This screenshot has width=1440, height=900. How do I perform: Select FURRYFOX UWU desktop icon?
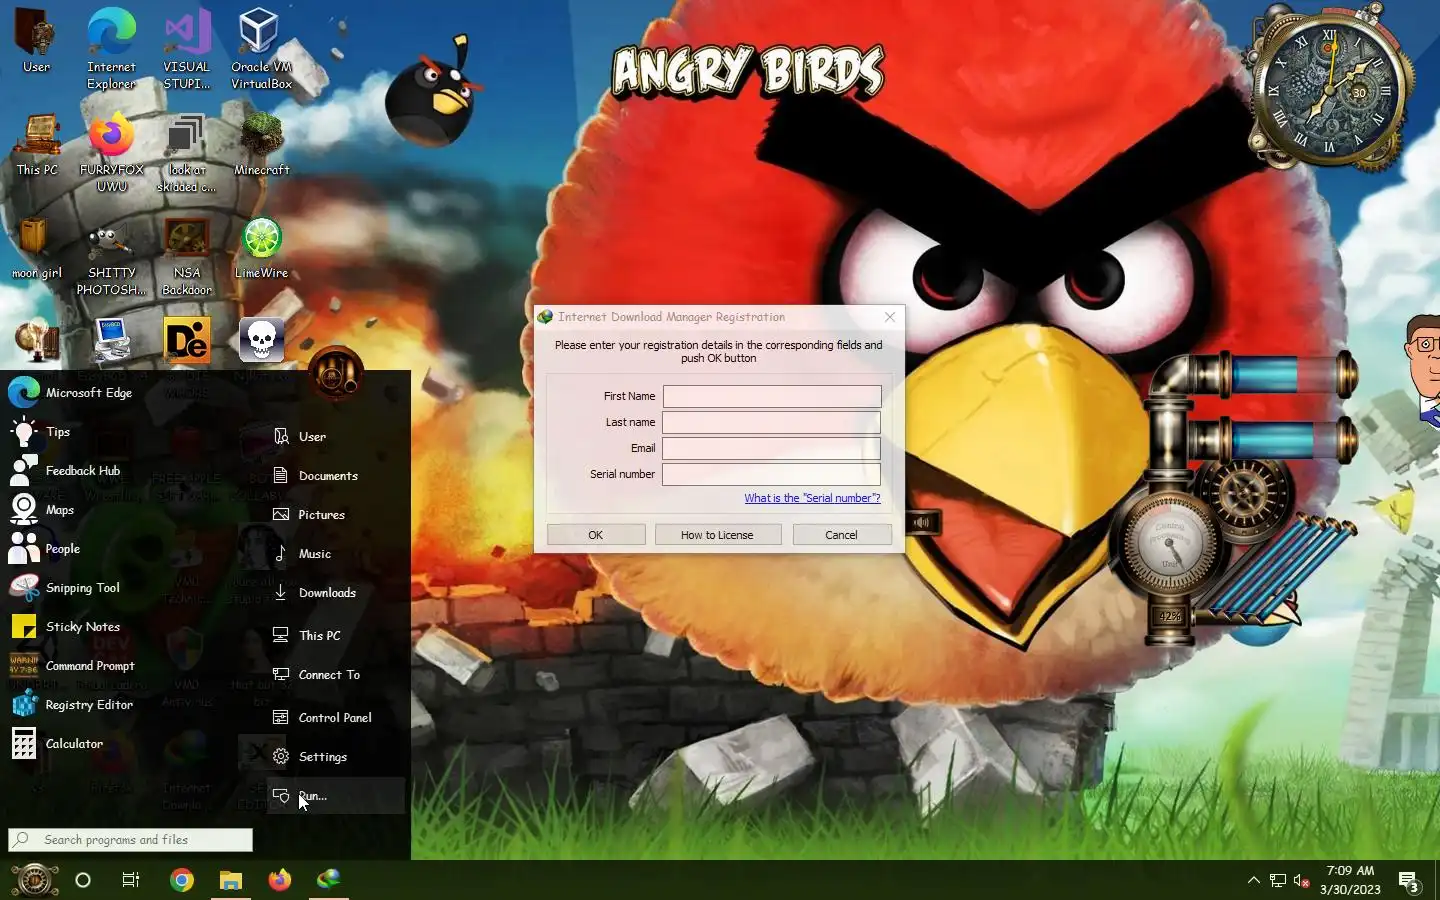(111, 153)
